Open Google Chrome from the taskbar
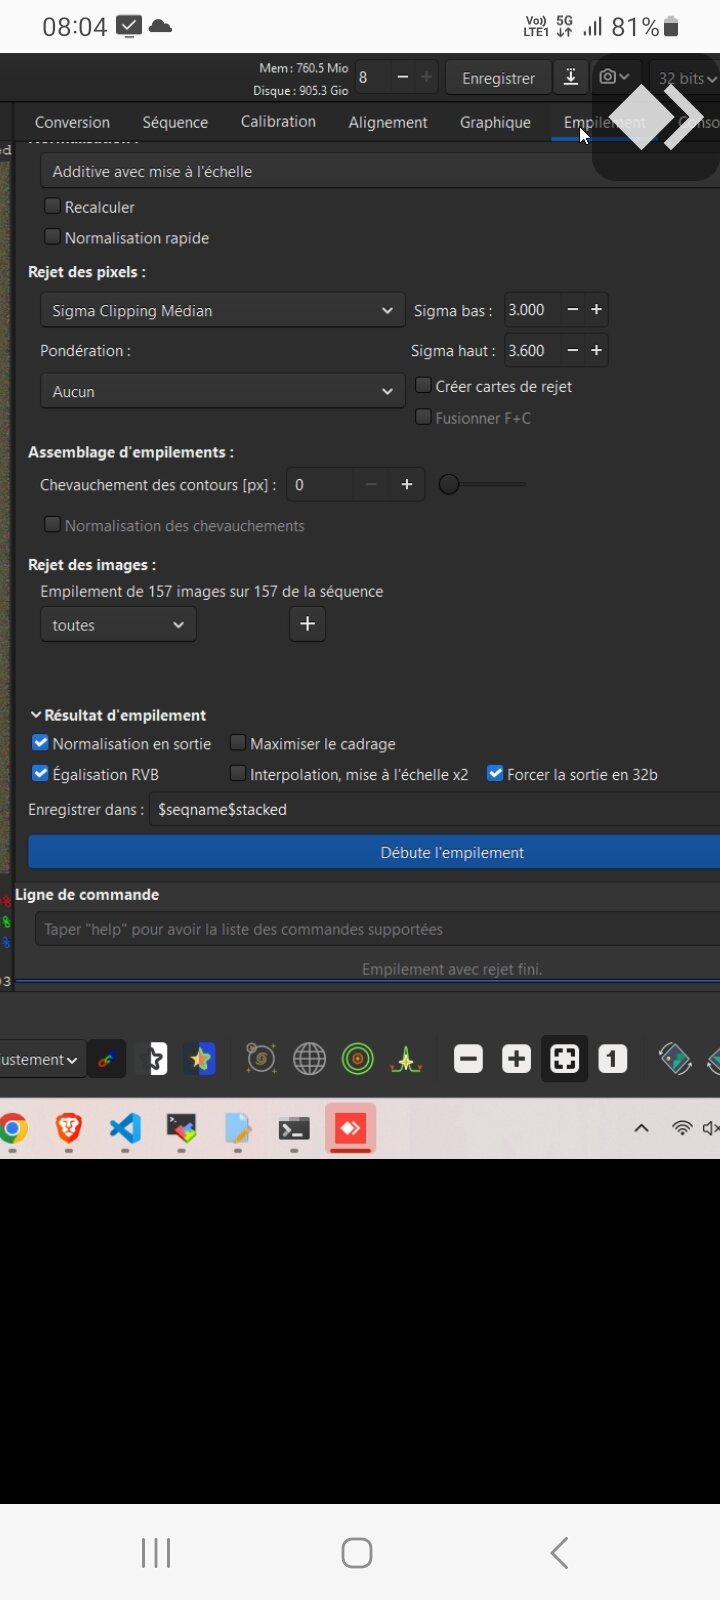This screenshot has width=720, height=1600. (x=12, y=1129)
